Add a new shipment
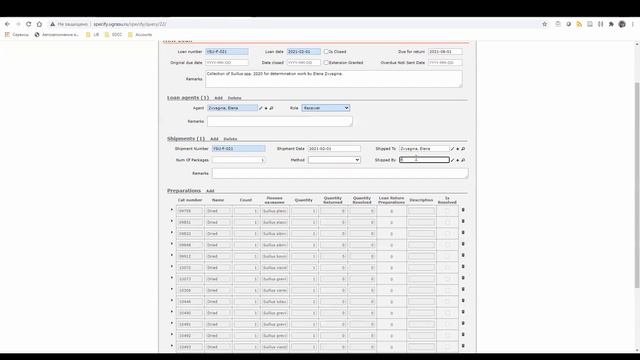The image size is (640, 360). [x=214, y=139]
